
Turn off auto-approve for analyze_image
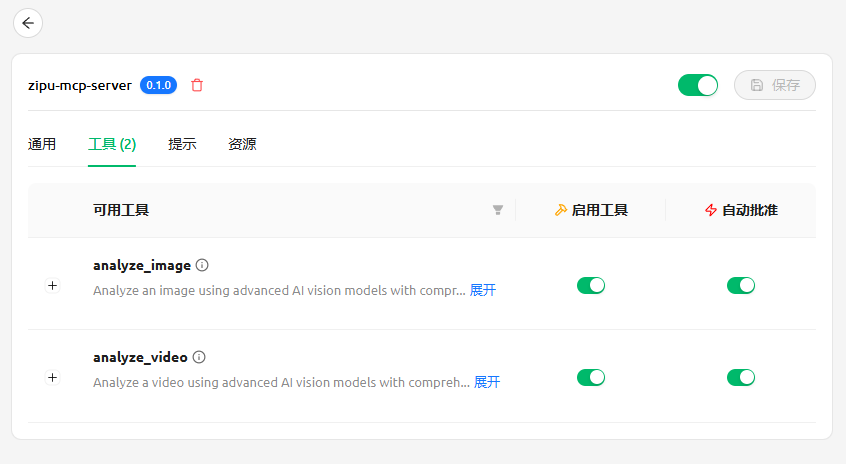point(741,285)
